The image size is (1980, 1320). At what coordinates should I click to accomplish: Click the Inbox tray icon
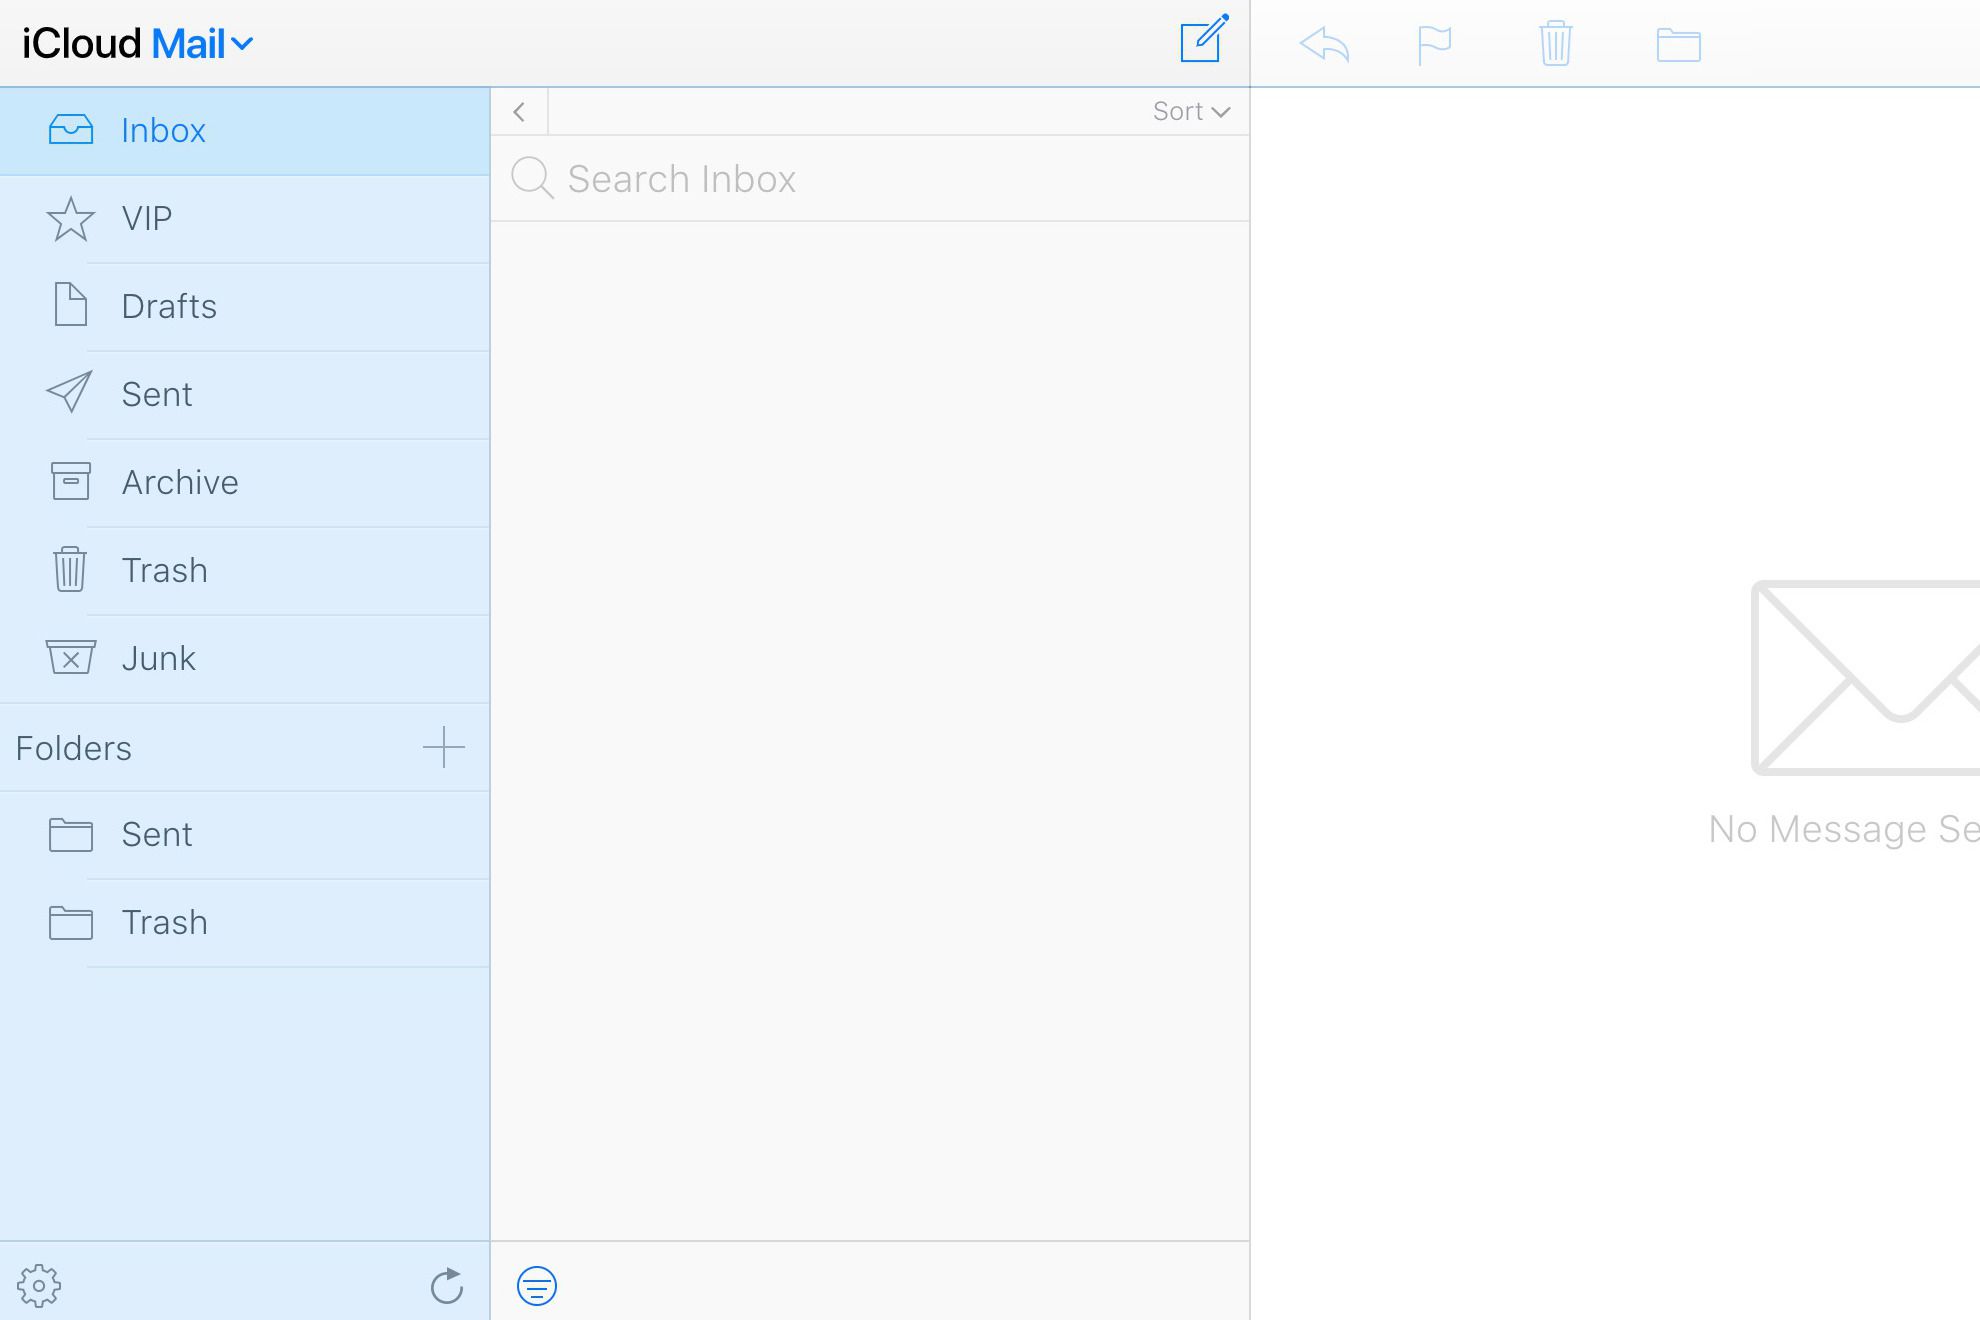[x=71, y=131]
